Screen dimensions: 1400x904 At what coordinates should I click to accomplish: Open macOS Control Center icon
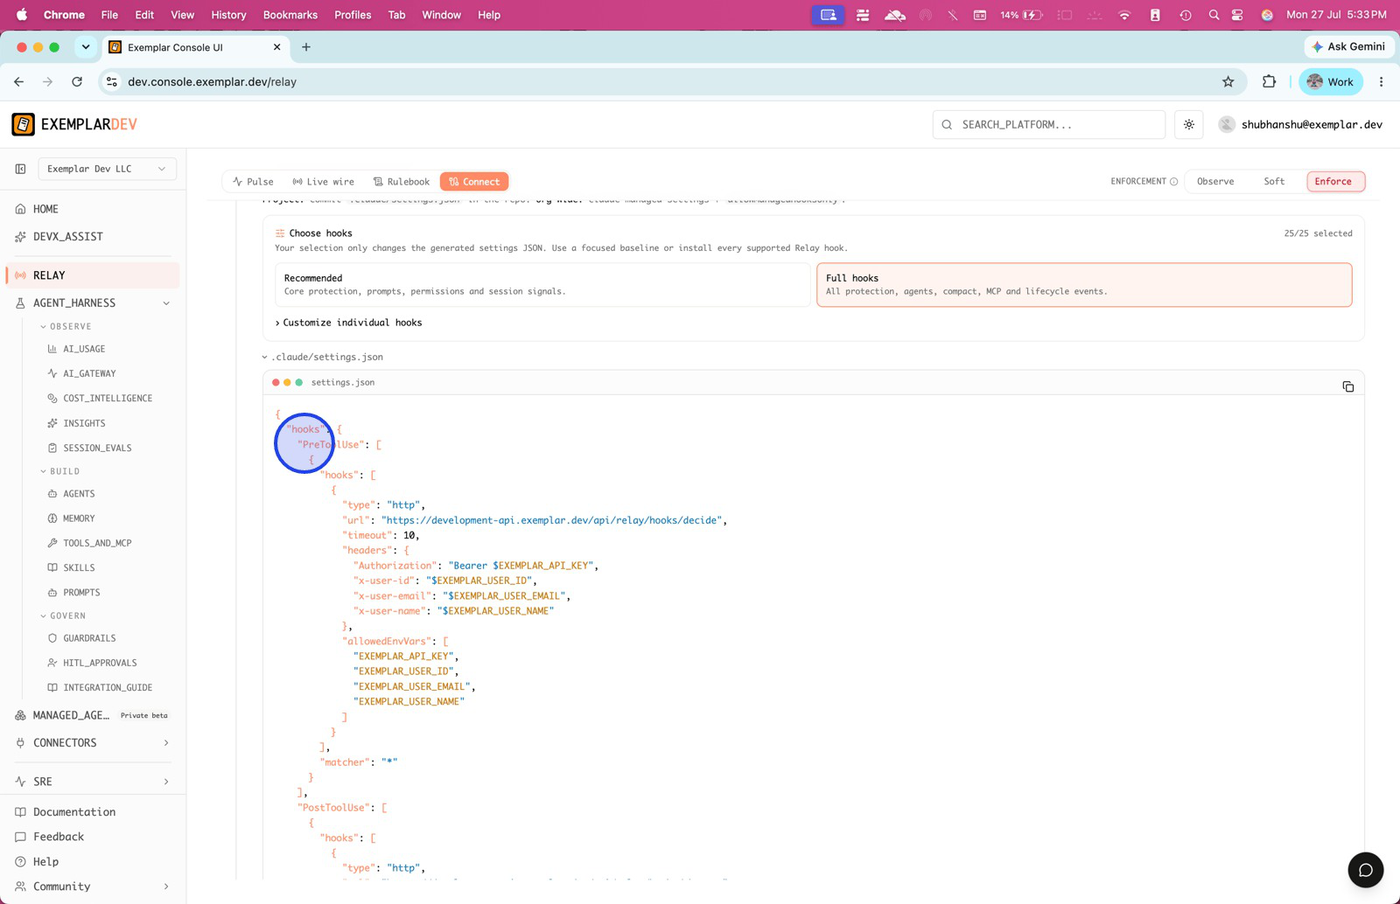[1238, 15]
